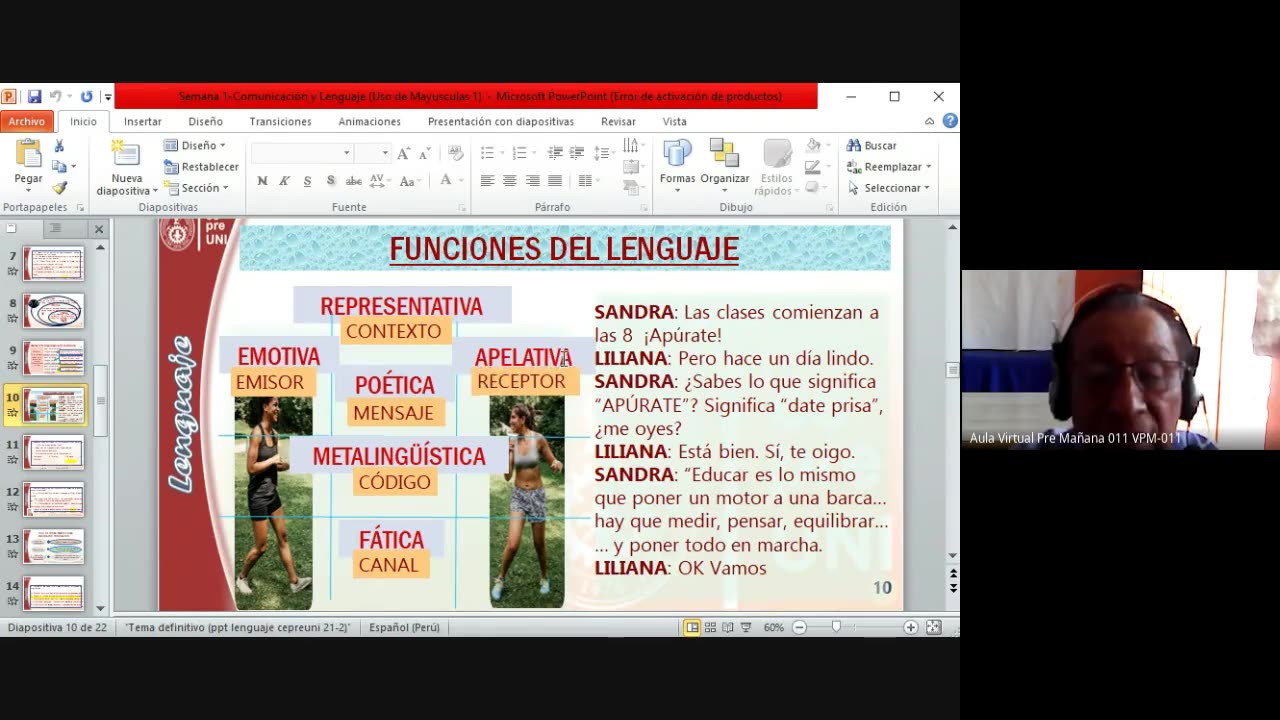This screenshot has height=720, width=1280.
Task: Toggle center text alignment
Action: [510, 181]
